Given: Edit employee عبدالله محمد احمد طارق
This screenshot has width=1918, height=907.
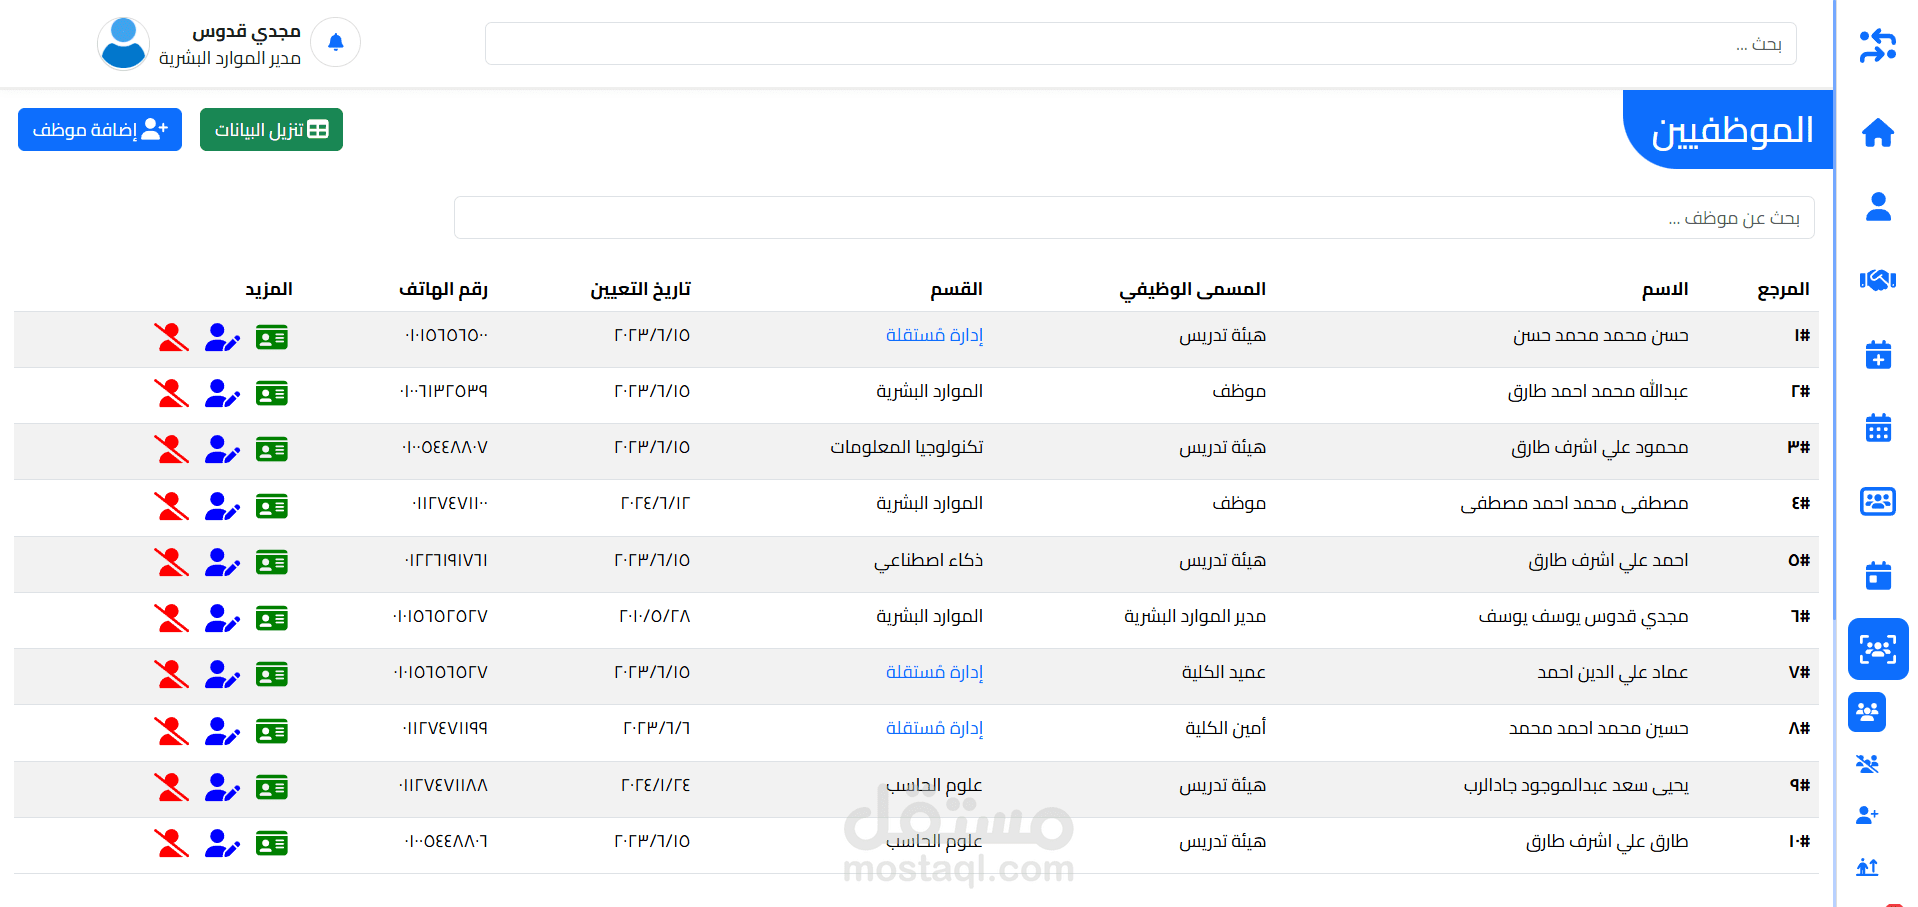Looking at the screenshot, I should coord(222,394).
